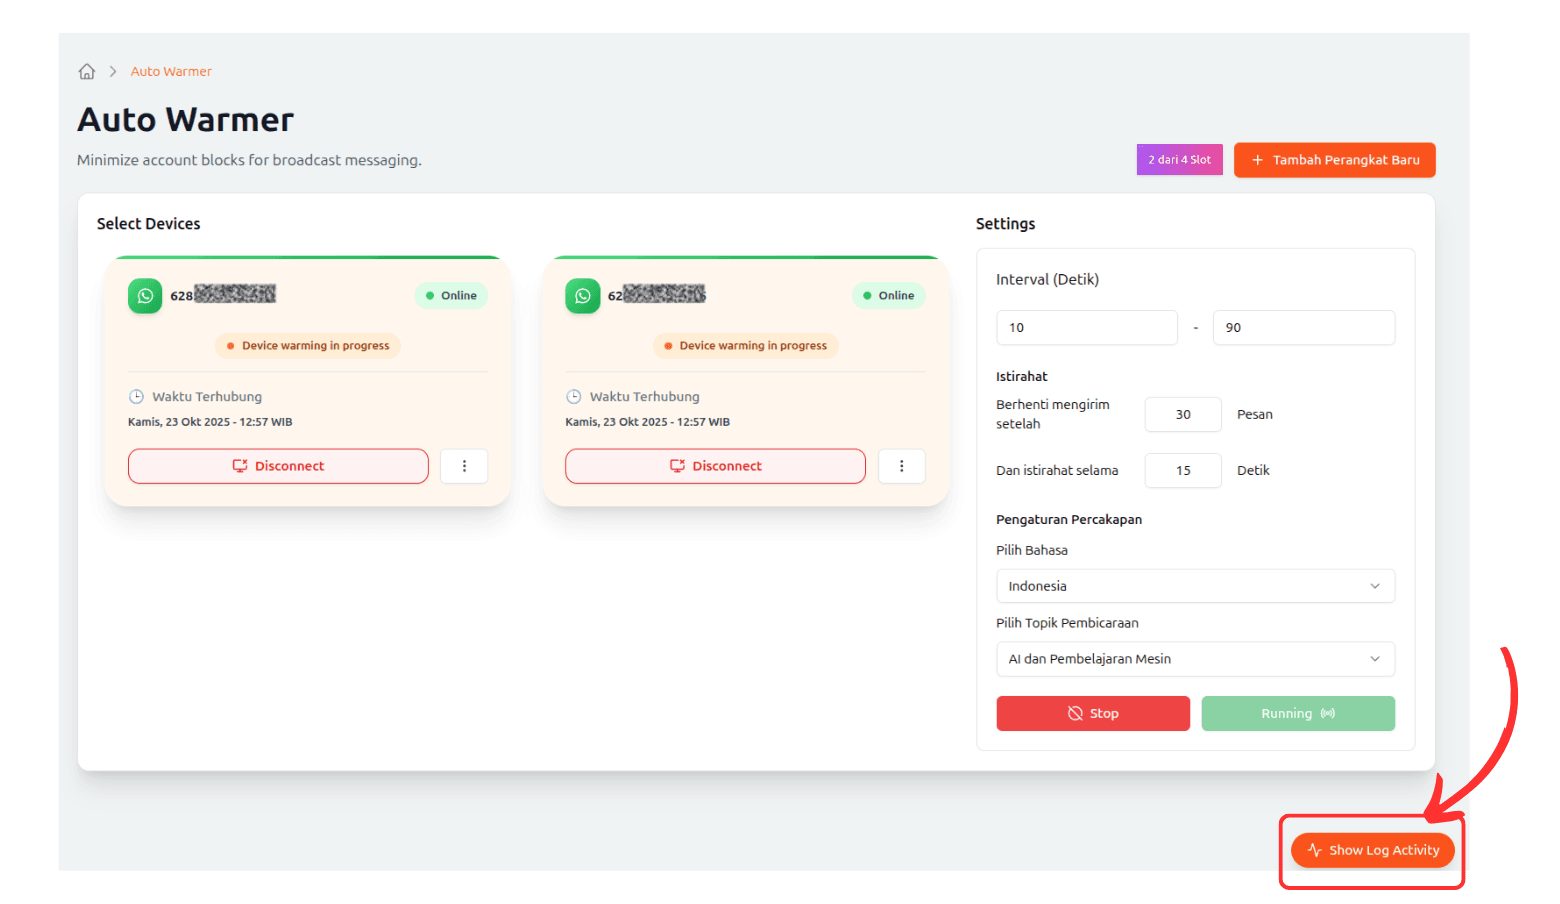
Task: Expand the Pilih Bahasa dropdown
Action: 1194,586
